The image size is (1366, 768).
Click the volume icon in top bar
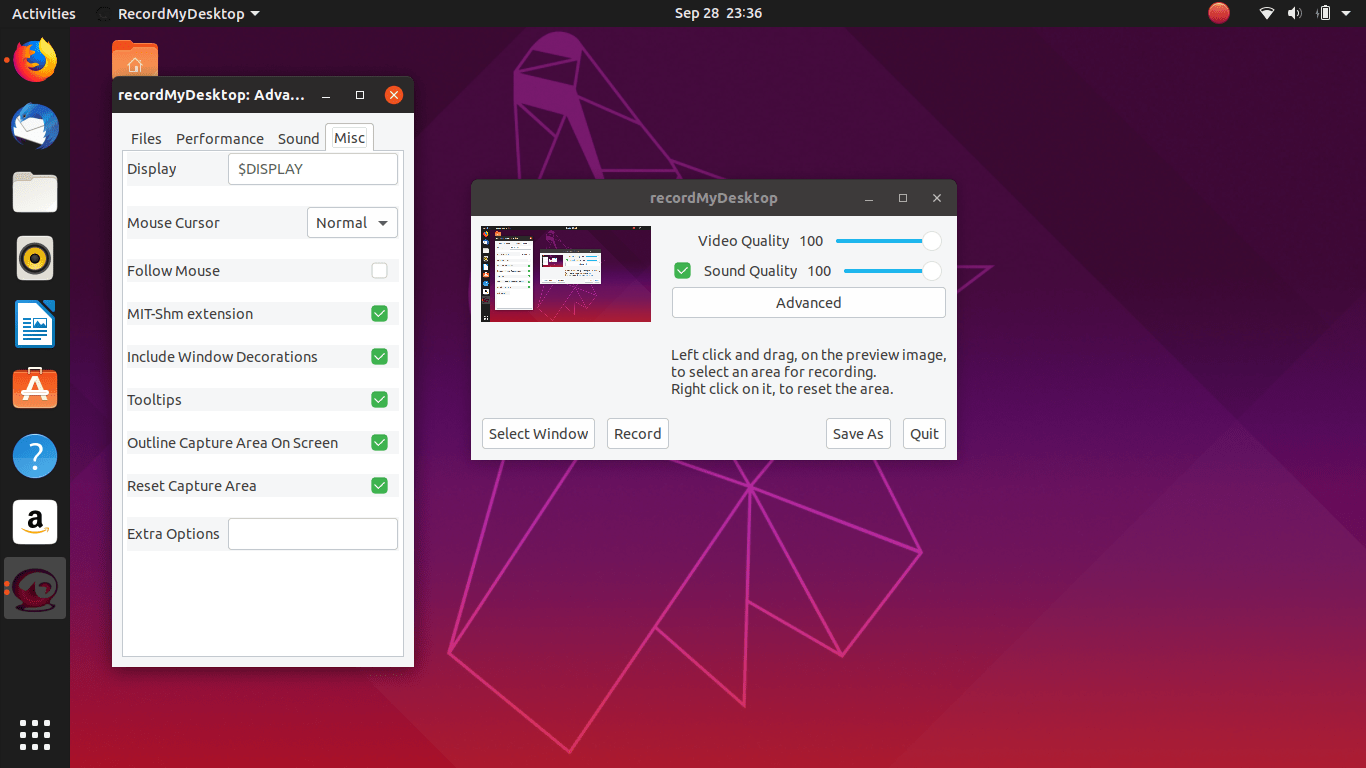1295,13
